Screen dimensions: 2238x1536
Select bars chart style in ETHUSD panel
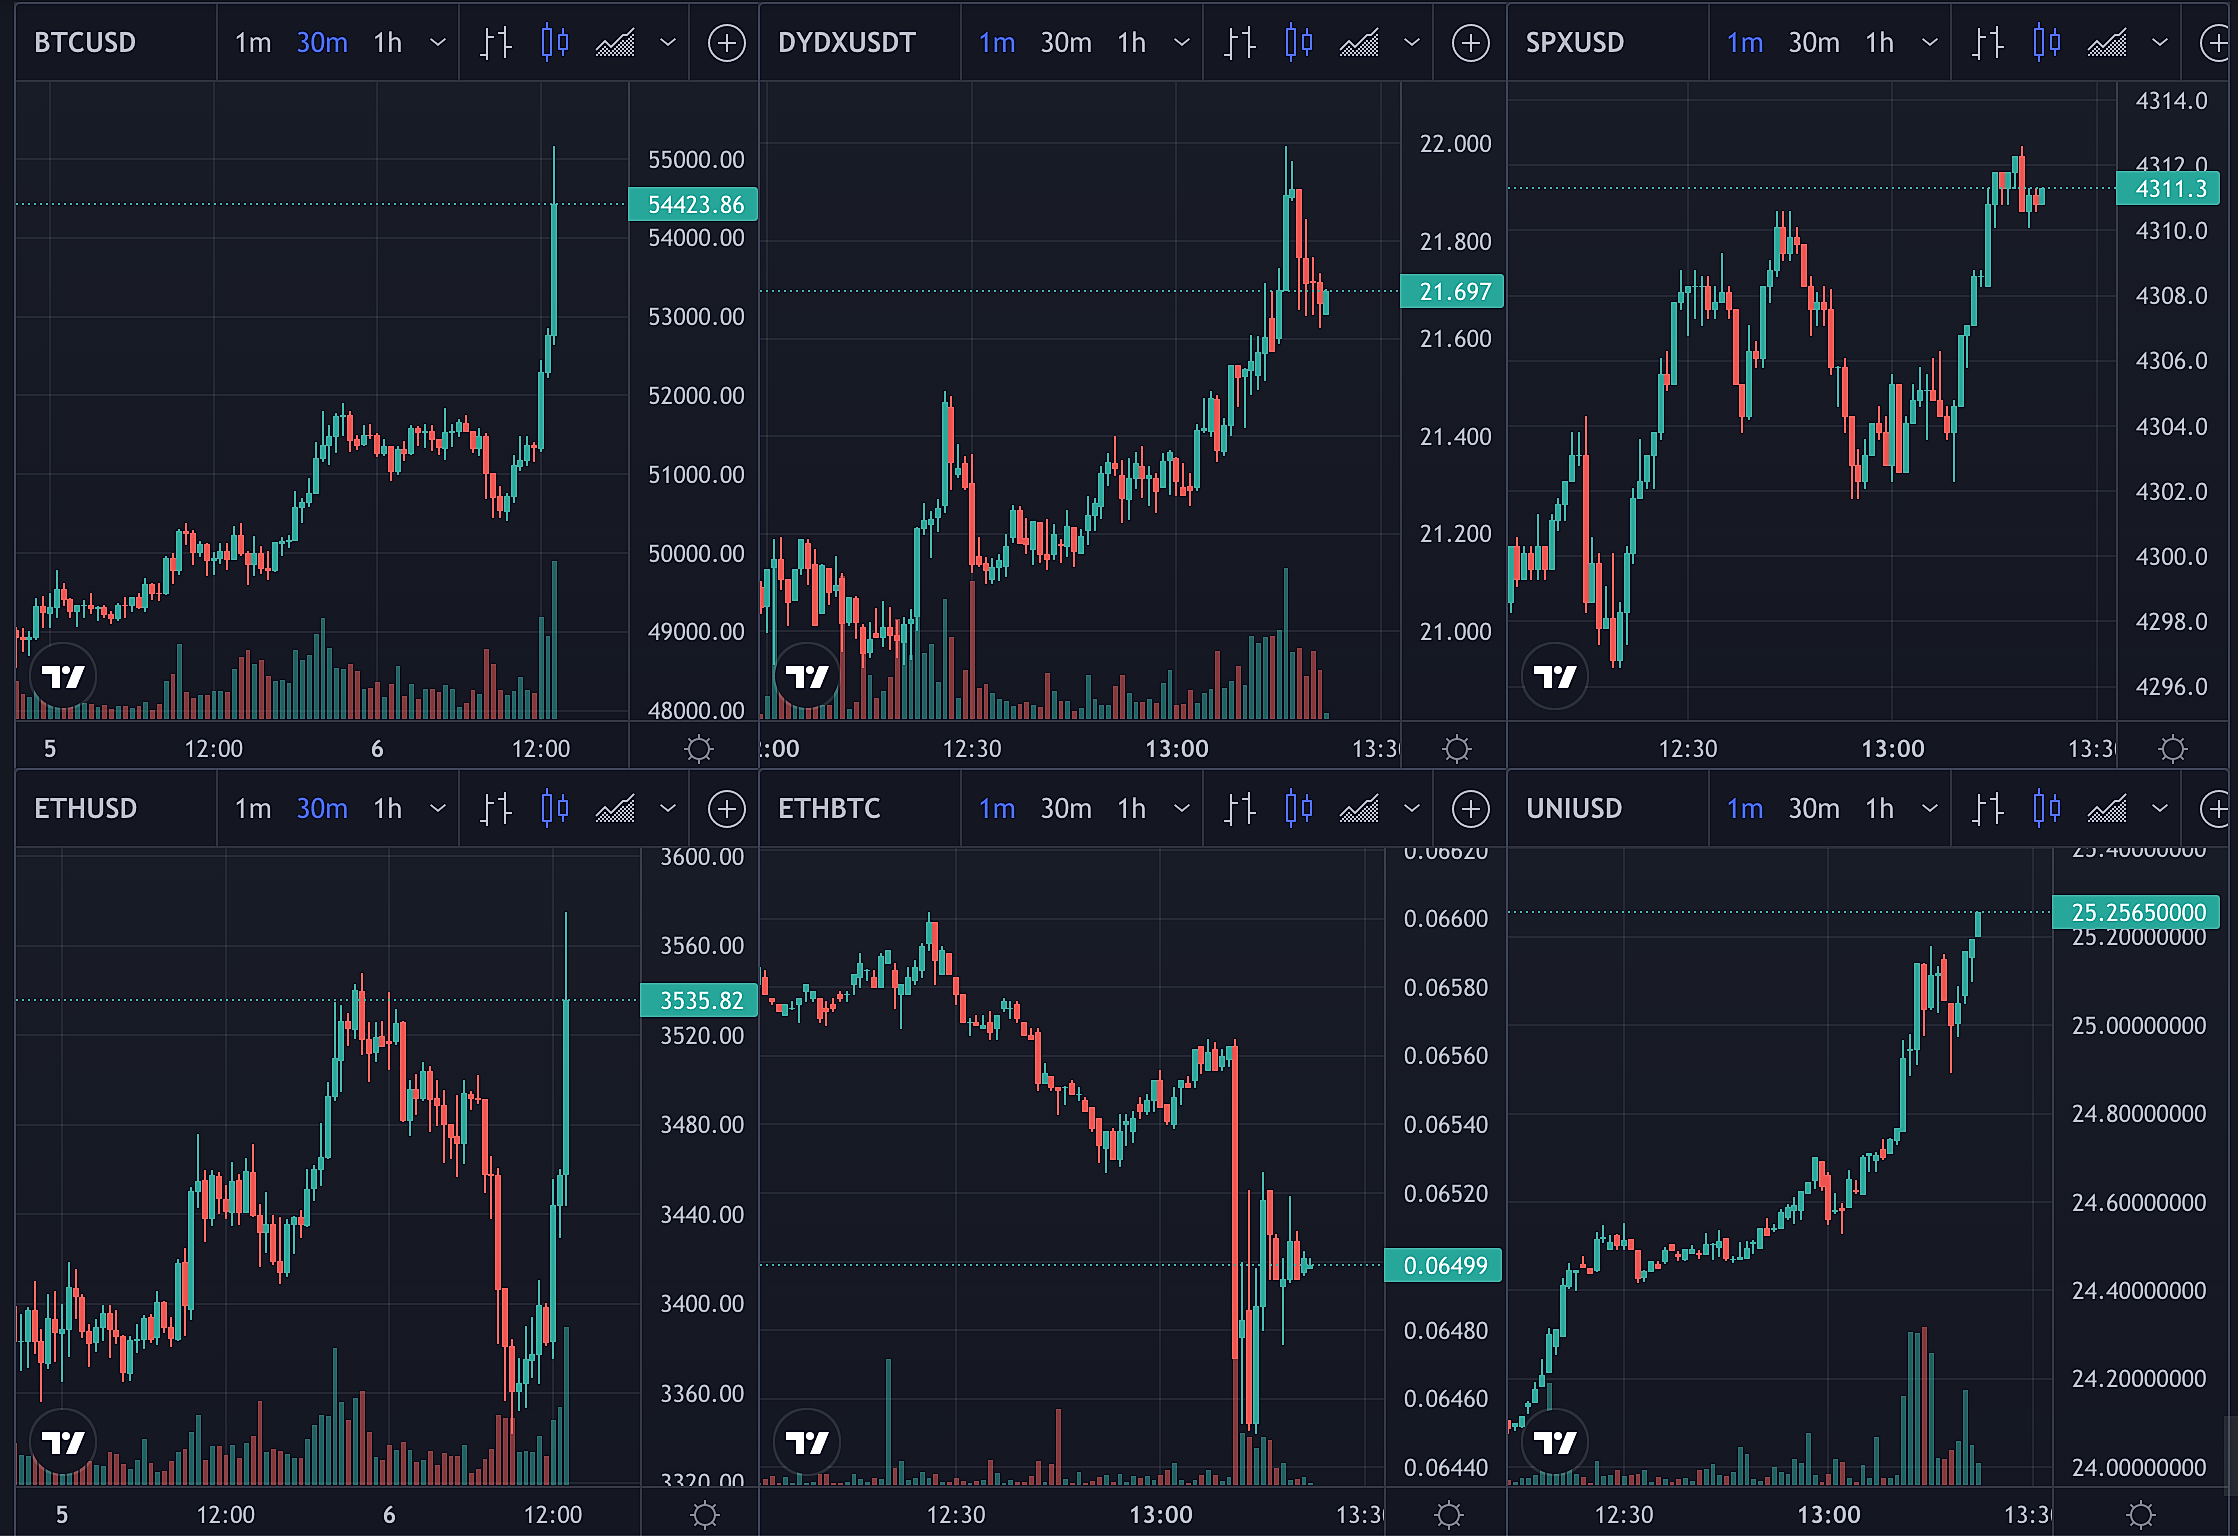click(x=496, y=809)
